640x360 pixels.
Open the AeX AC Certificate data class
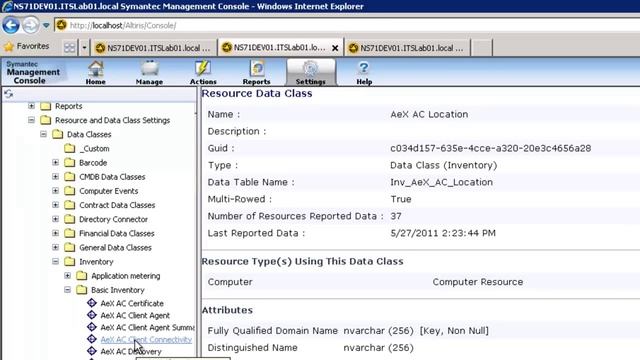[132, 303]
